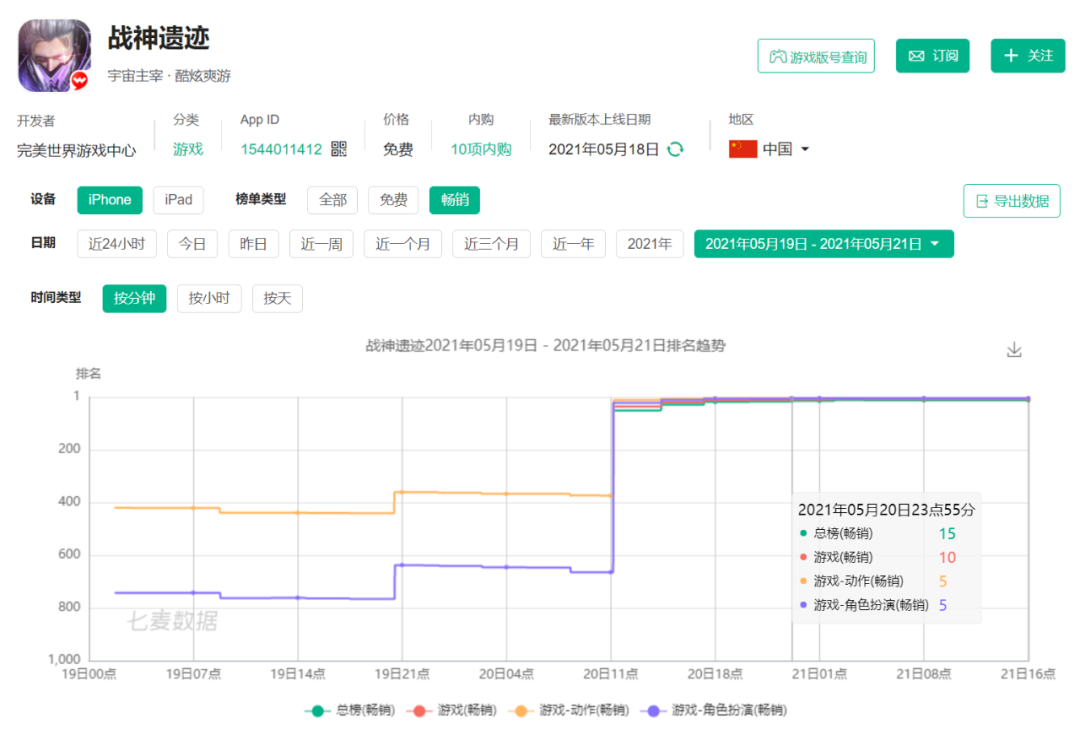Click the subtitle 宇宙主宰 · 酷炫爽游
This screenshot has height=735, width=1080.
pyautogui.click(x=169, y=76)
